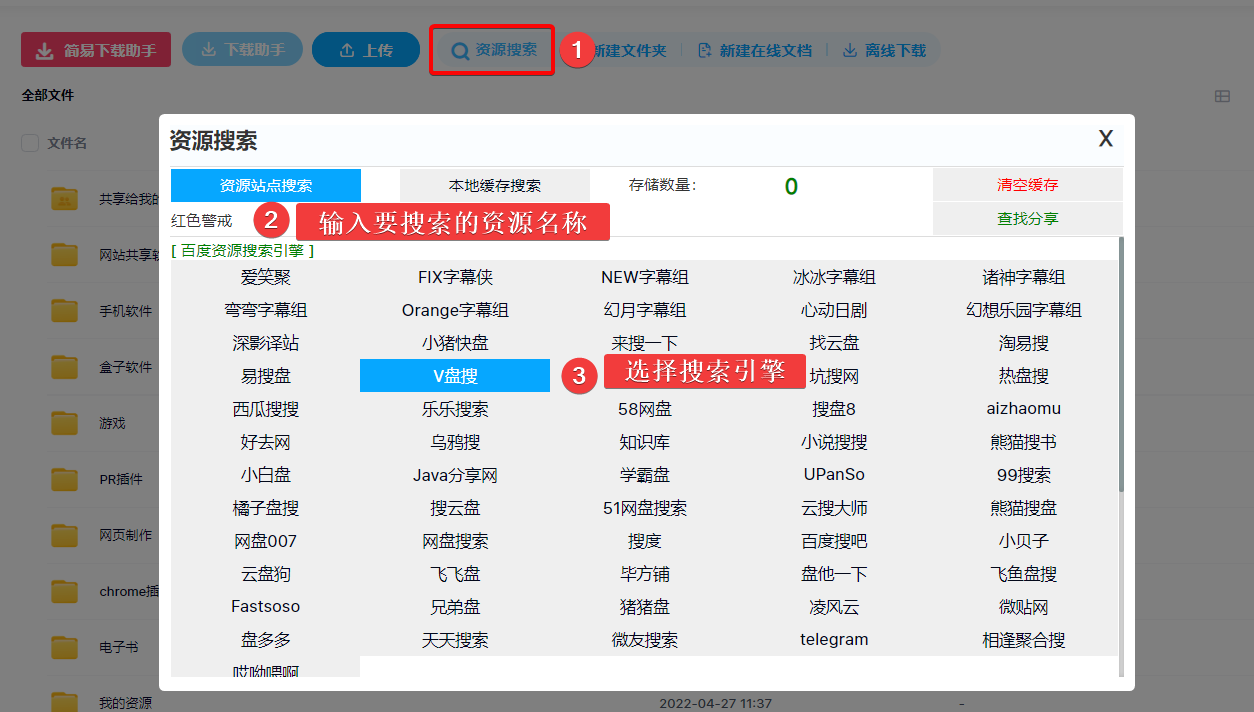Open the 电子书 folder

coord(118,647)
